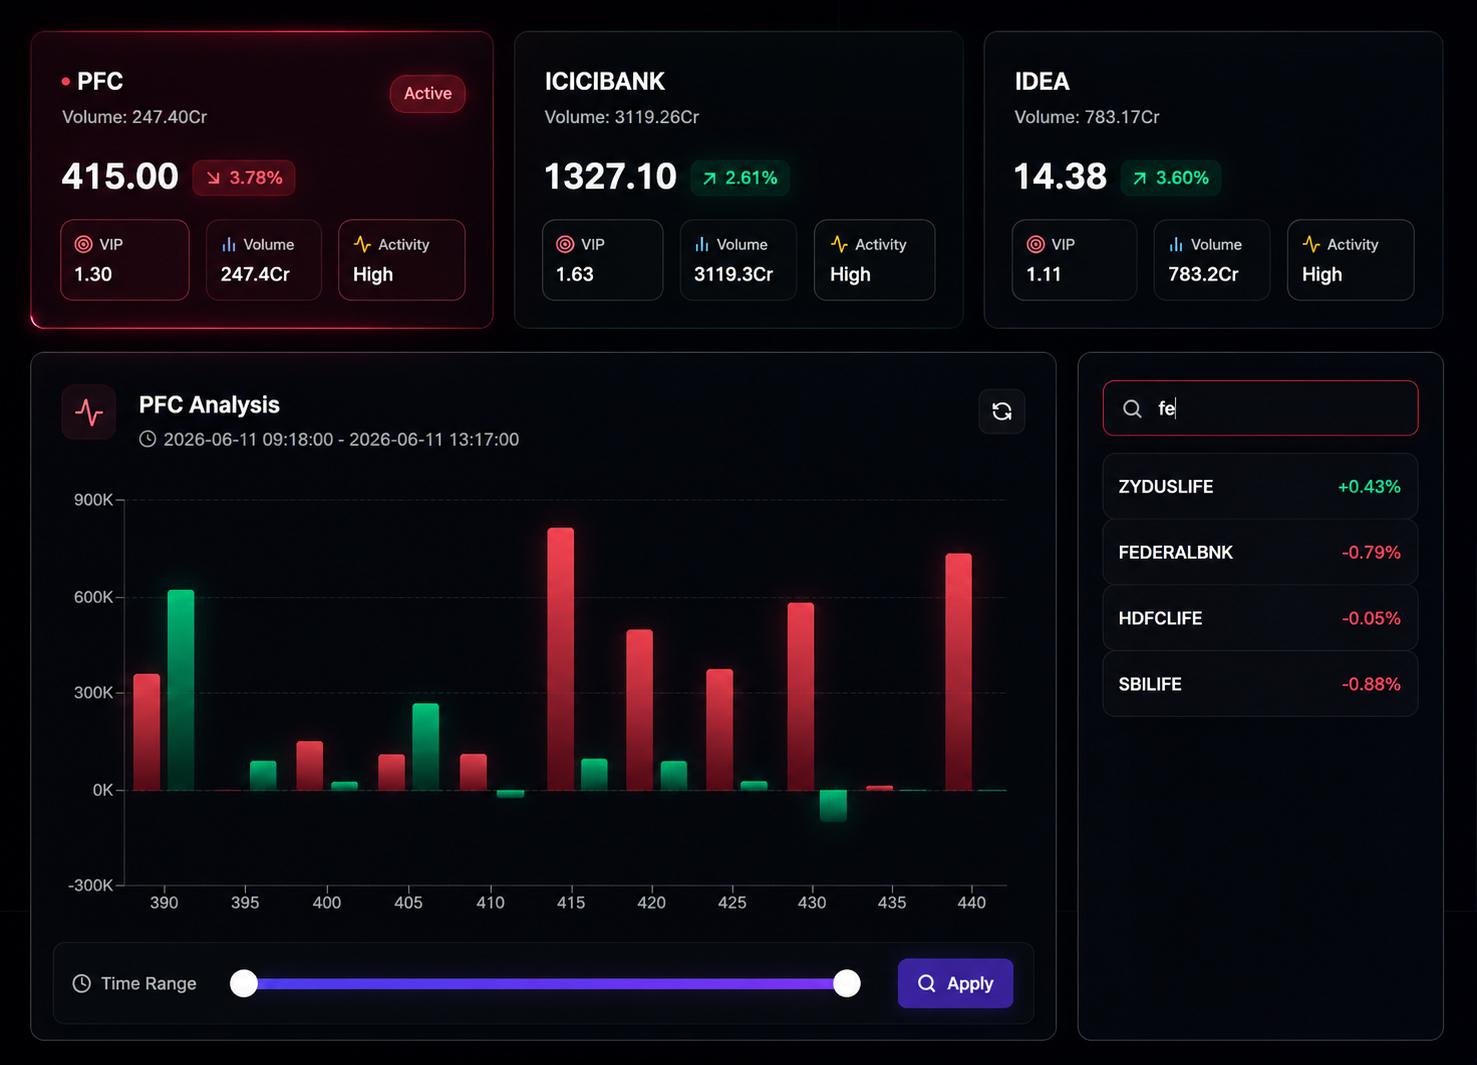Viewport: 1477px width, 1065px height.
Task: Click the tall green bar at 390
Action: click(x=181, y=690)
